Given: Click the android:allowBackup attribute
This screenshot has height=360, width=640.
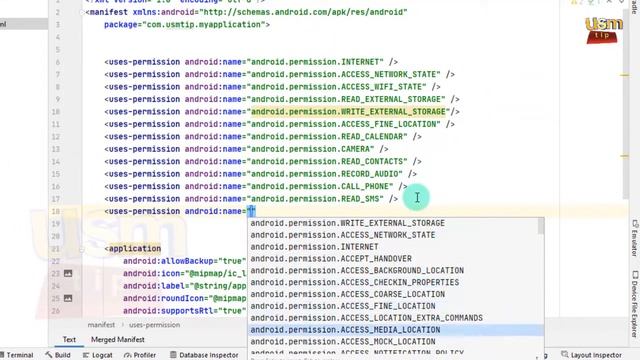Looking at the screenshot, I should [x=168, y=261].
